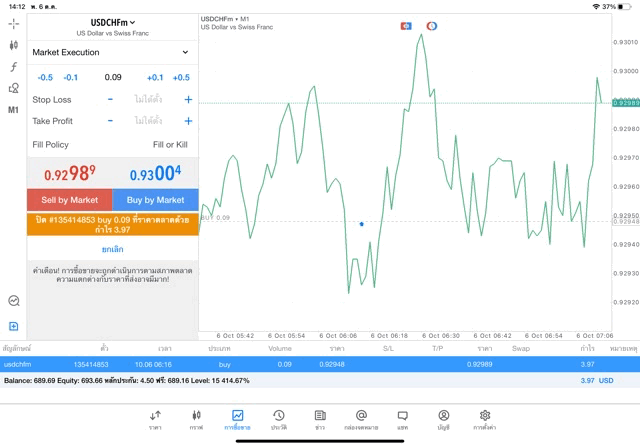This screenshot has width=640, height=447.
Task: Increase volume by 0.1
Action: (x=155, y=77)
